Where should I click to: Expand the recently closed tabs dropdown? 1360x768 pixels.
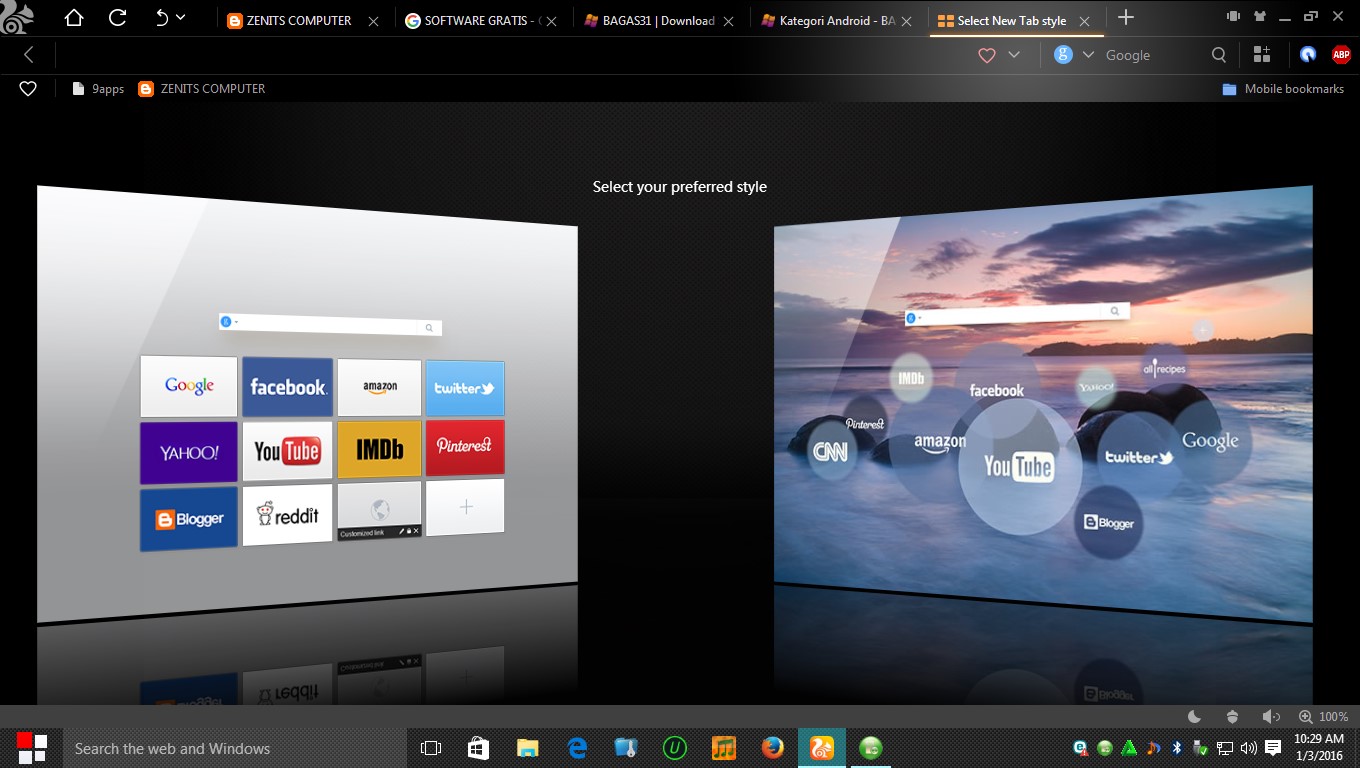click(x=181, y=18)
